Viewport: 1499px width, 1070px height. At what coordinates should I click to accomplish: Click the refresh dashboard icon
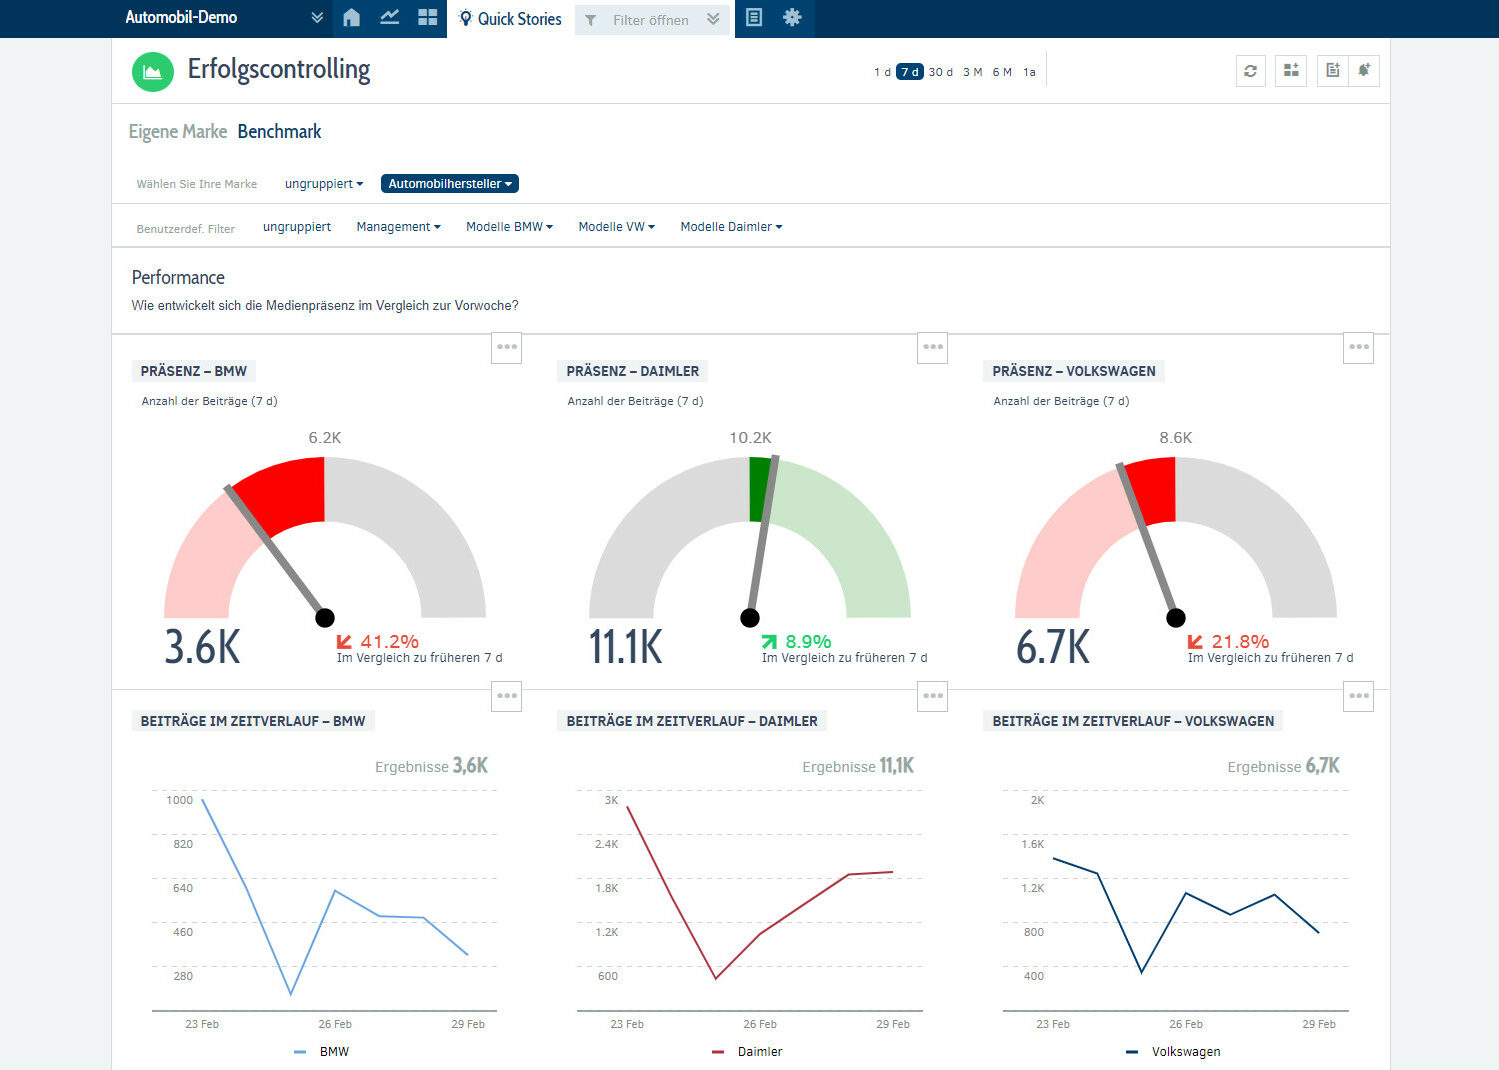(x=1251, y=71)
